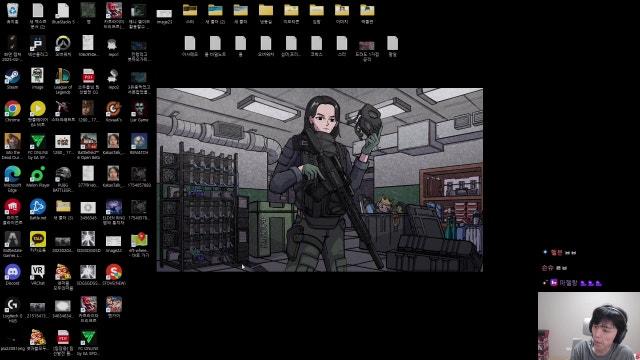Open the KakaoTalk yellow icon
This screenshot has width=640, height=360.
point(38,242)
